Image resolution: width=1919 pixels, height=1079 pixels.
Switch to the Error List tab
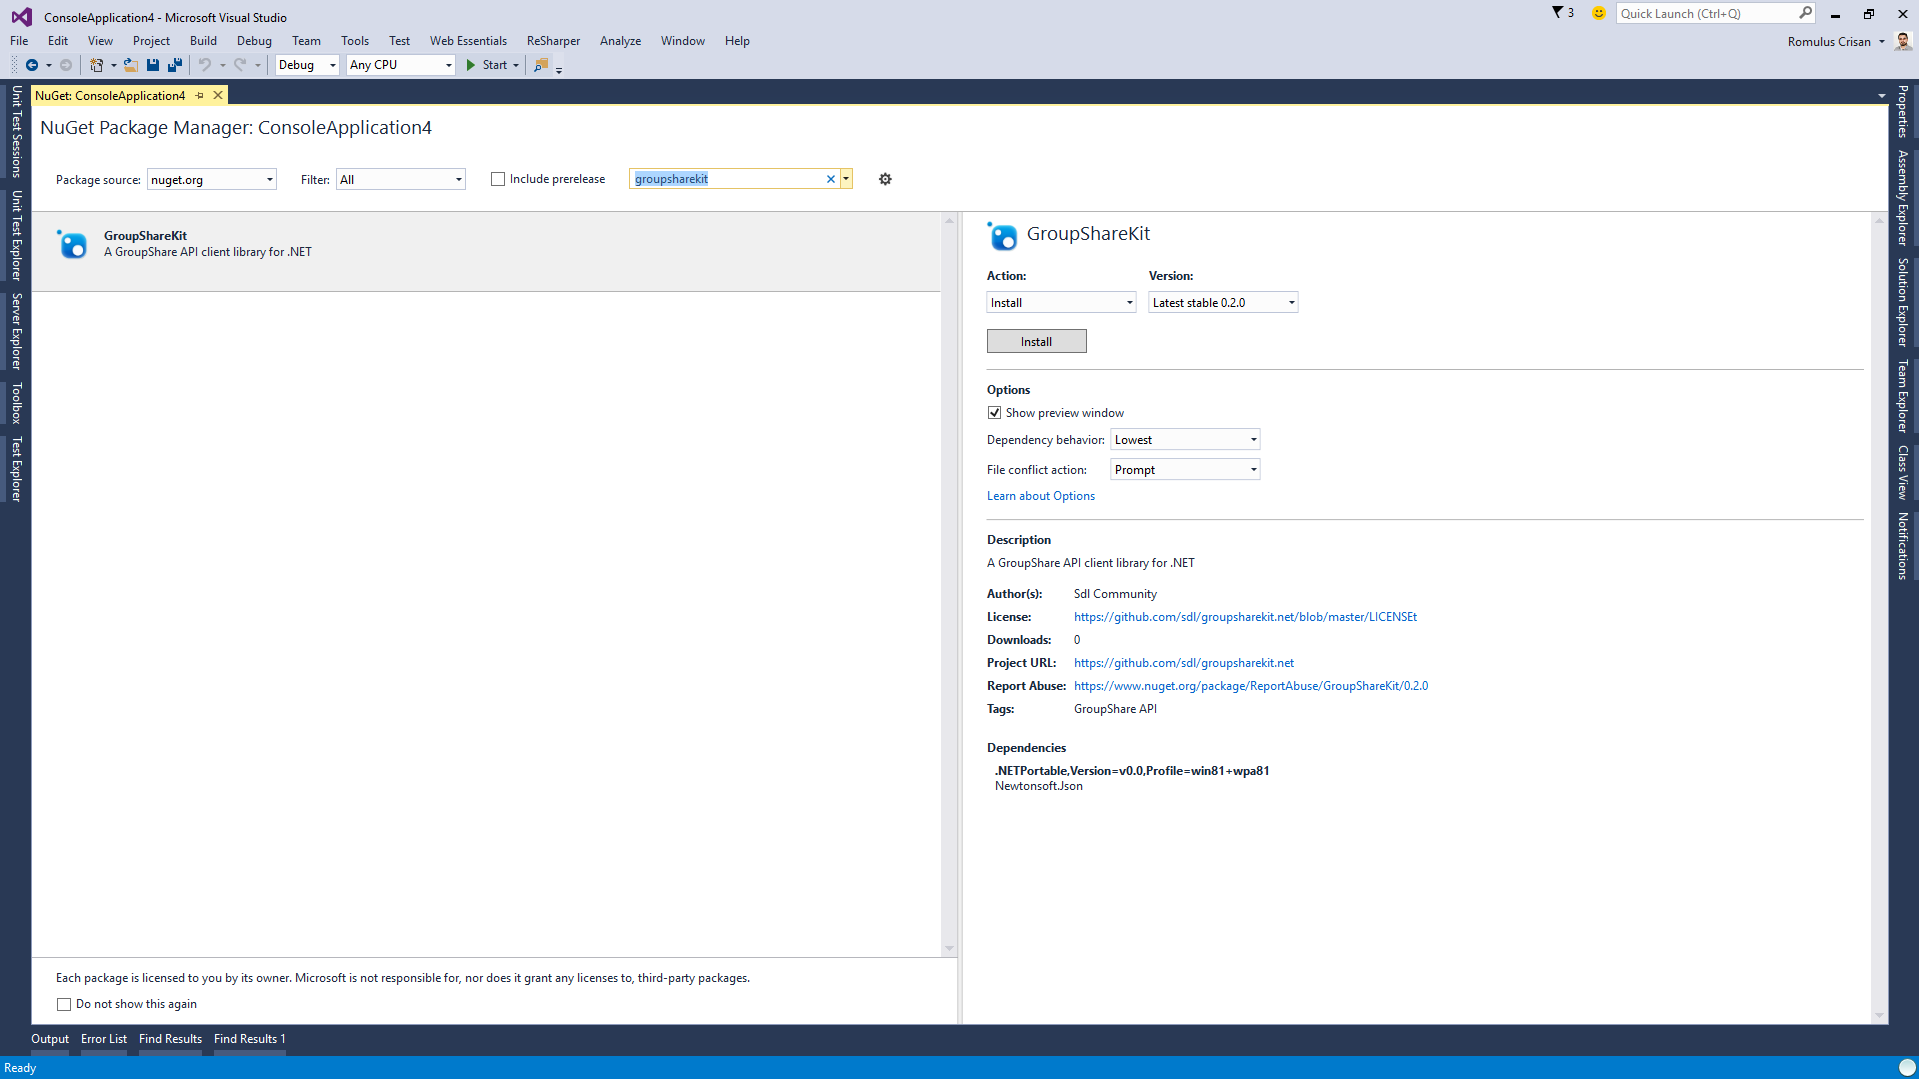[x=104, y=1039]
